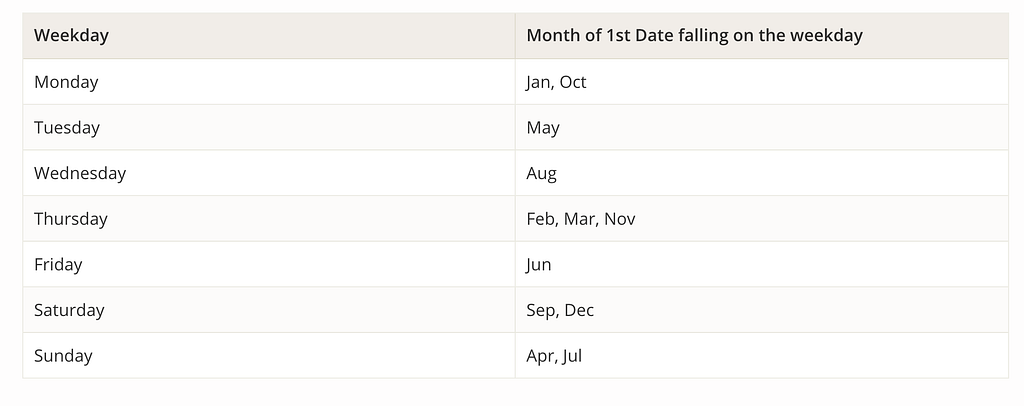The image size is (1024, 406).
Task: Select the Thursday cell
Action: point(70,219)
